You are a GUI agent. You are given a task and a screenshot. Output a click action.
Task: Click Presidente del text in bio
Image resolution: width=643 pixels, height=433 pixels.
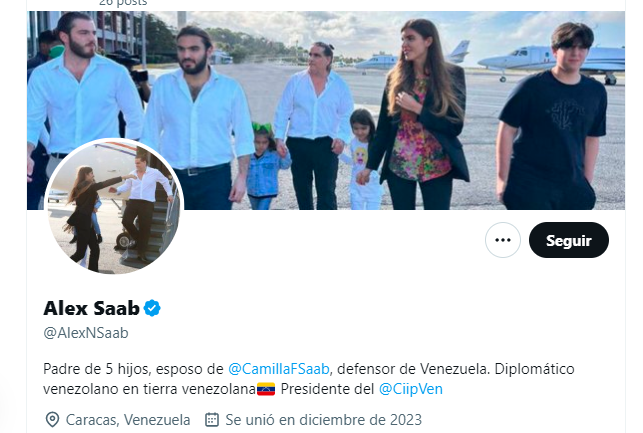327,389
